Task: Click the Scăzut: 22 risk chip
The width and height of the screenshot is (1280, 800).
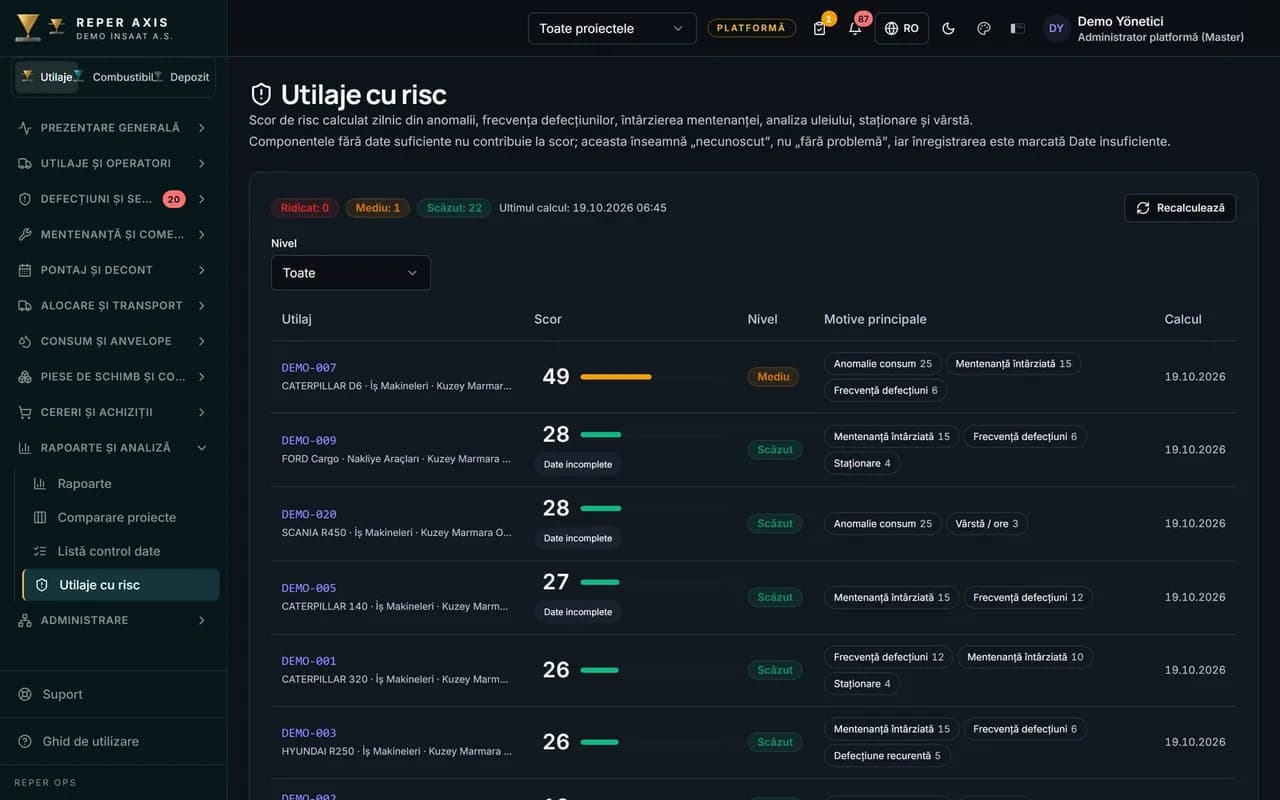Action: tap(454, 208)
